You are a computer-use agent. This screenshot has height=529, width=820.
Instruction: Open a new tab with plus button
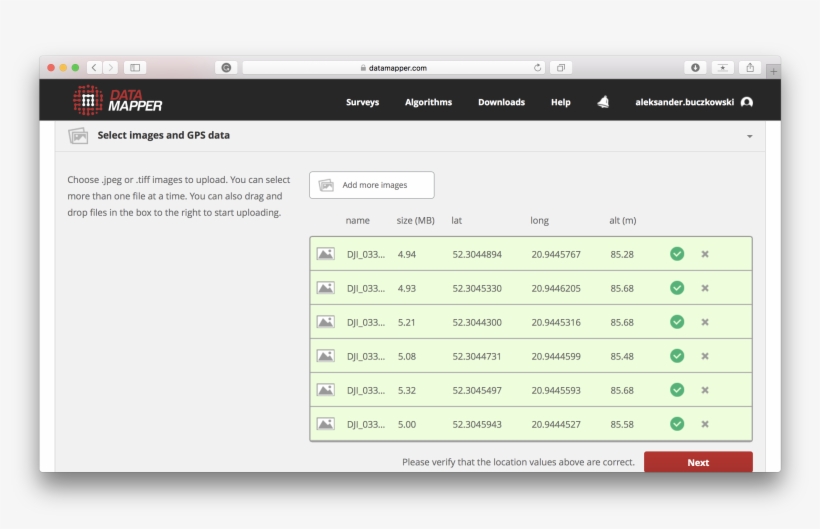tap(773, 71)
